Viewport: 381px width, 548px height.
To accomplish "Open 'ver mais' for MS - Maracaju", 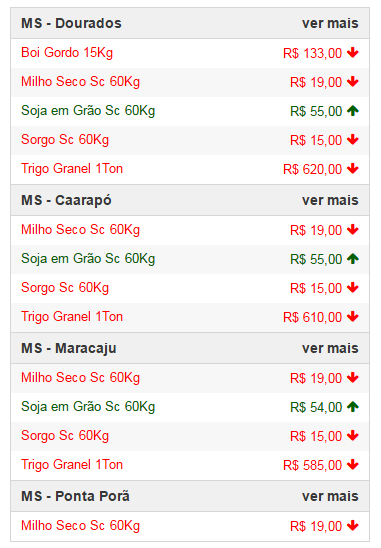I will coord(330,348).
